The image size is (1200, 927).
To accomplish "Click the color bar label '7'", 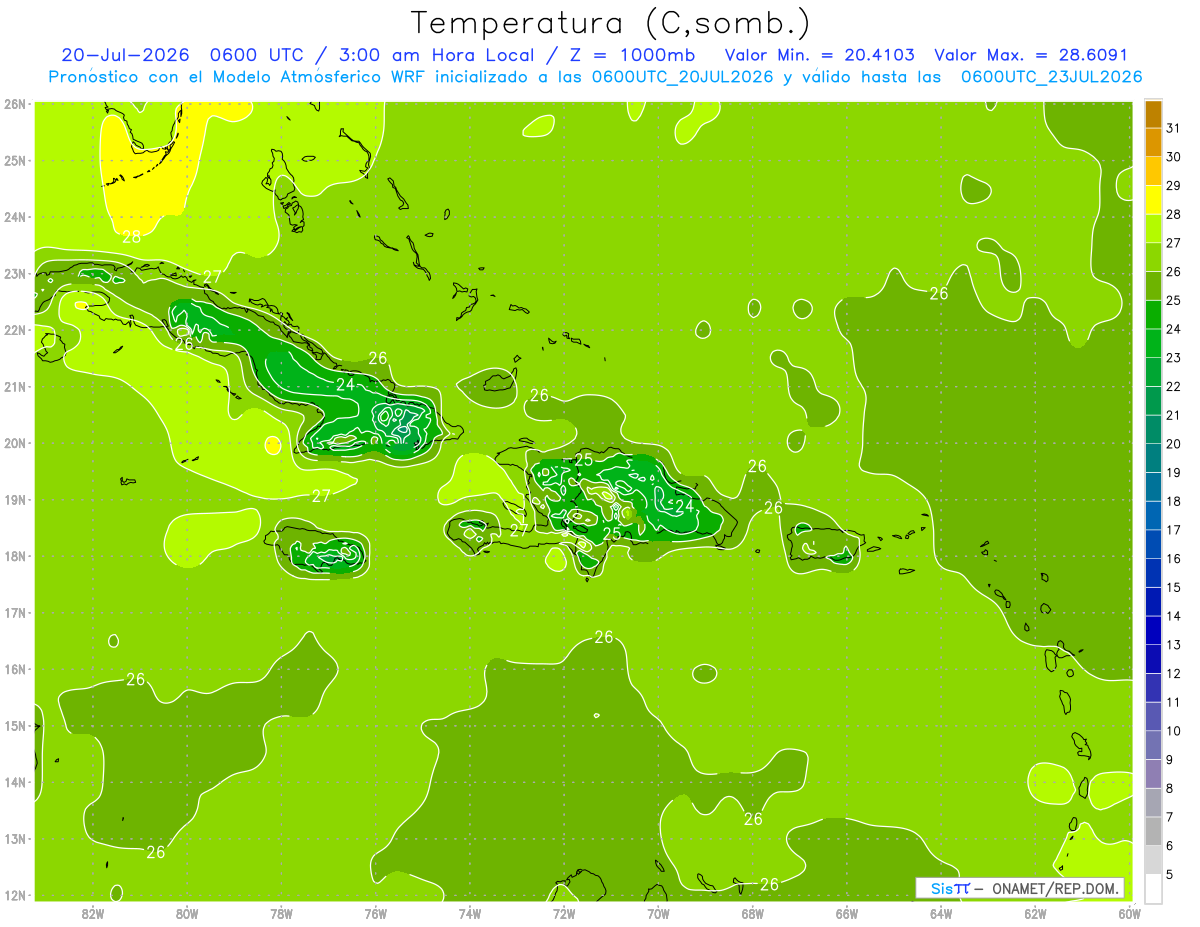I will click(x=1171, y=817).
